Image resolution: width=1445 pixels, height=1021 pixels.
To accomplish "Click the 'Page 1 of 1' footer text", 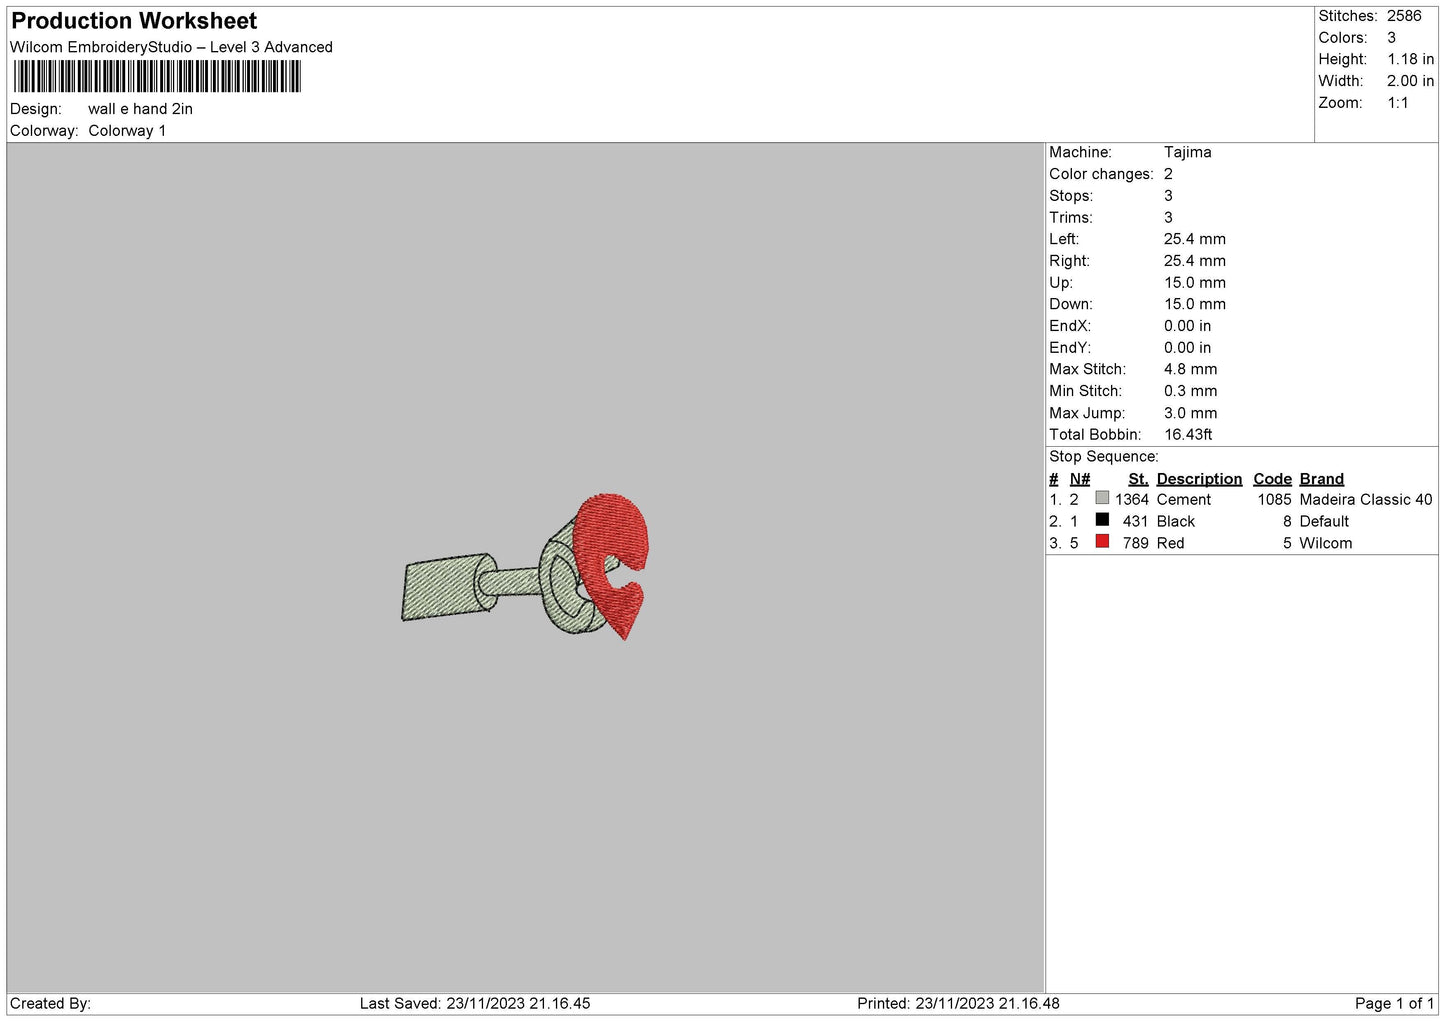I will coord(1395,1004).
